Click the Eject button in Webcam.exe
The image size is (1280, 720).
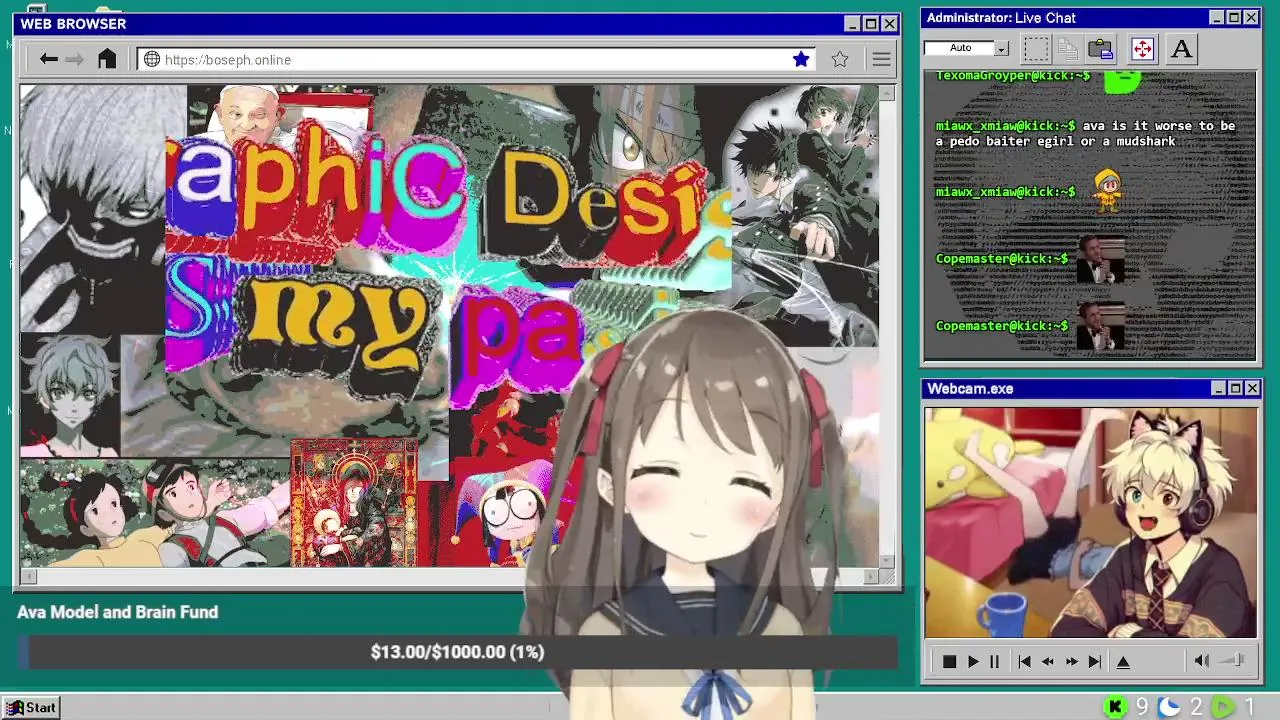pos(1123,661)
